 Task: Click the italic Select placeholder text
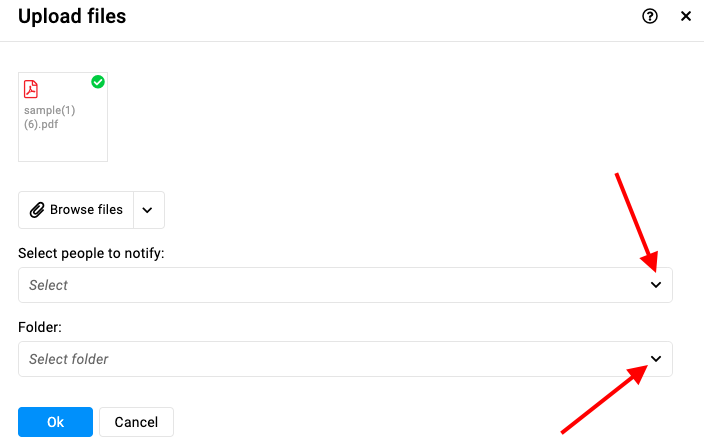[x=48, y=285]
